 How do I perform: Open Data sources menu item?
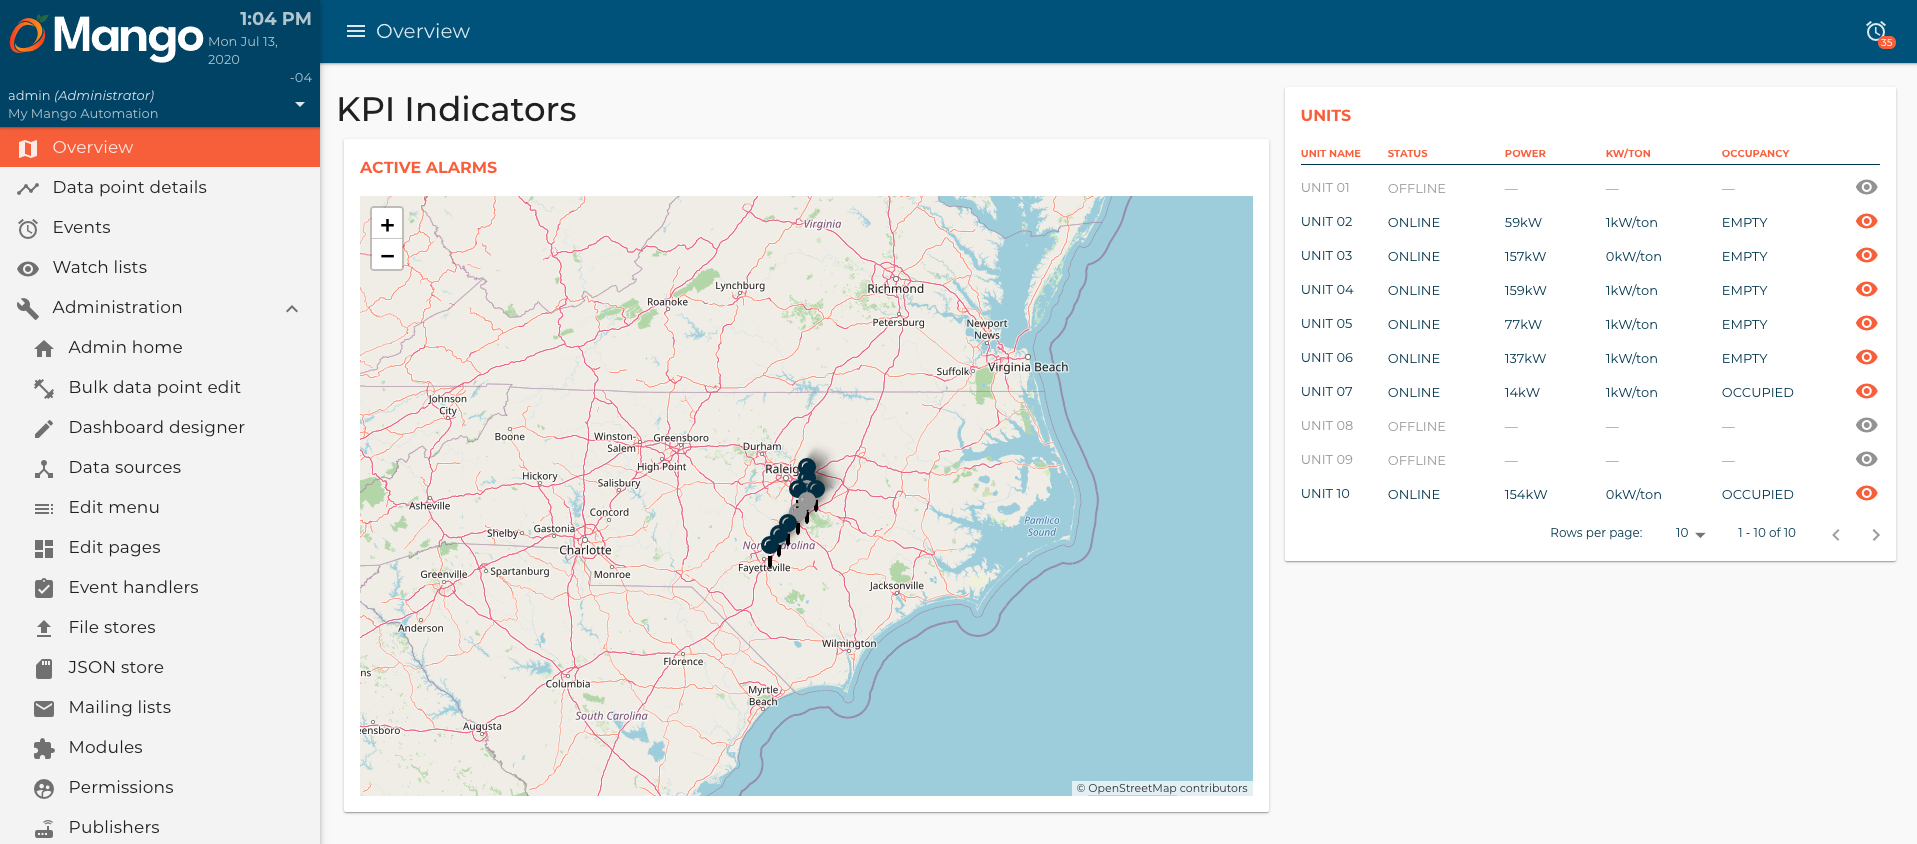pos(160,467)
